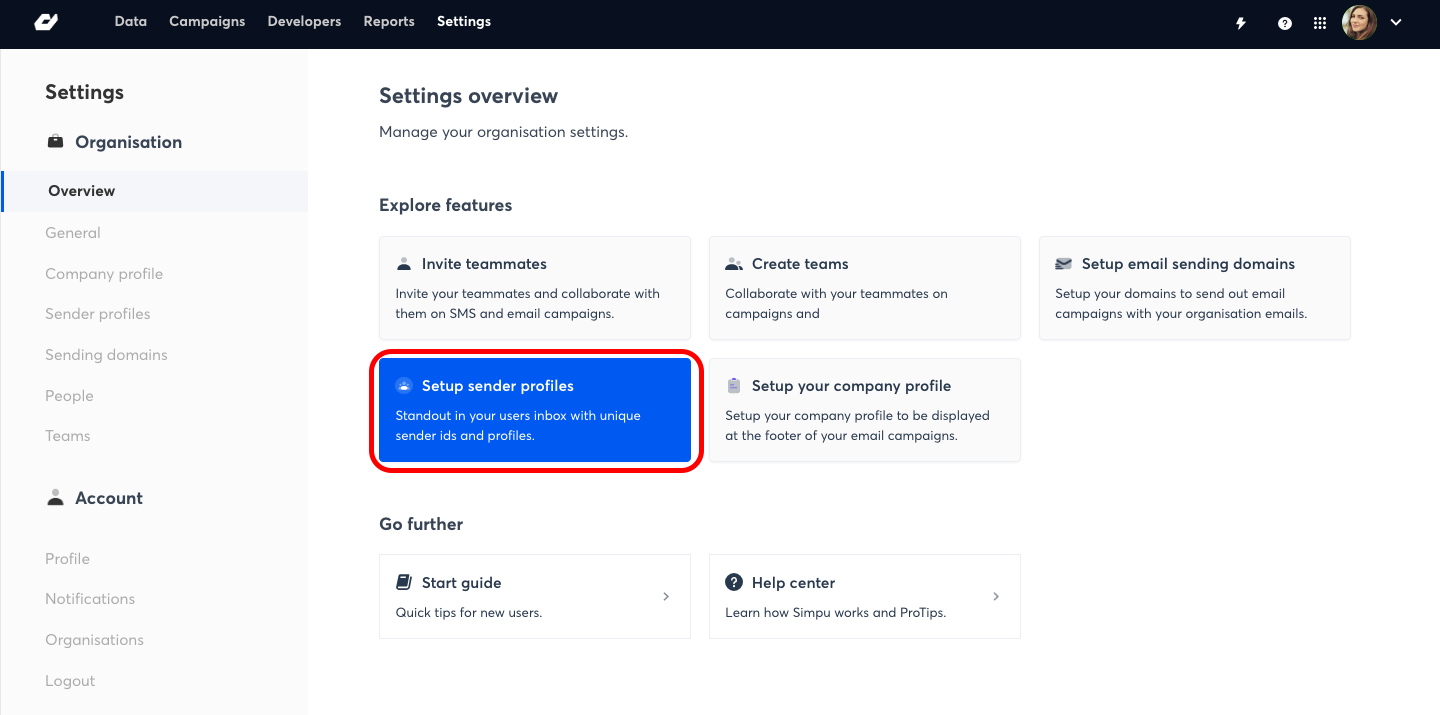Image resolution: width=1440 pixels, height=715 pixels.
Task: Open the Invite teammates card
Action: (x=535, y=288)
